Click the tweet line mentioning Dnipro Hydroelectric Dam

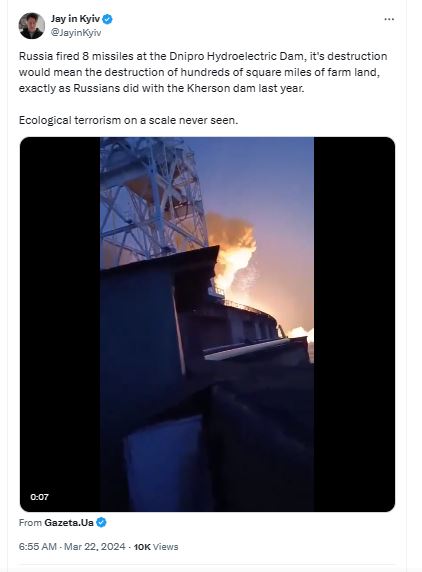(x=203, y=56)
